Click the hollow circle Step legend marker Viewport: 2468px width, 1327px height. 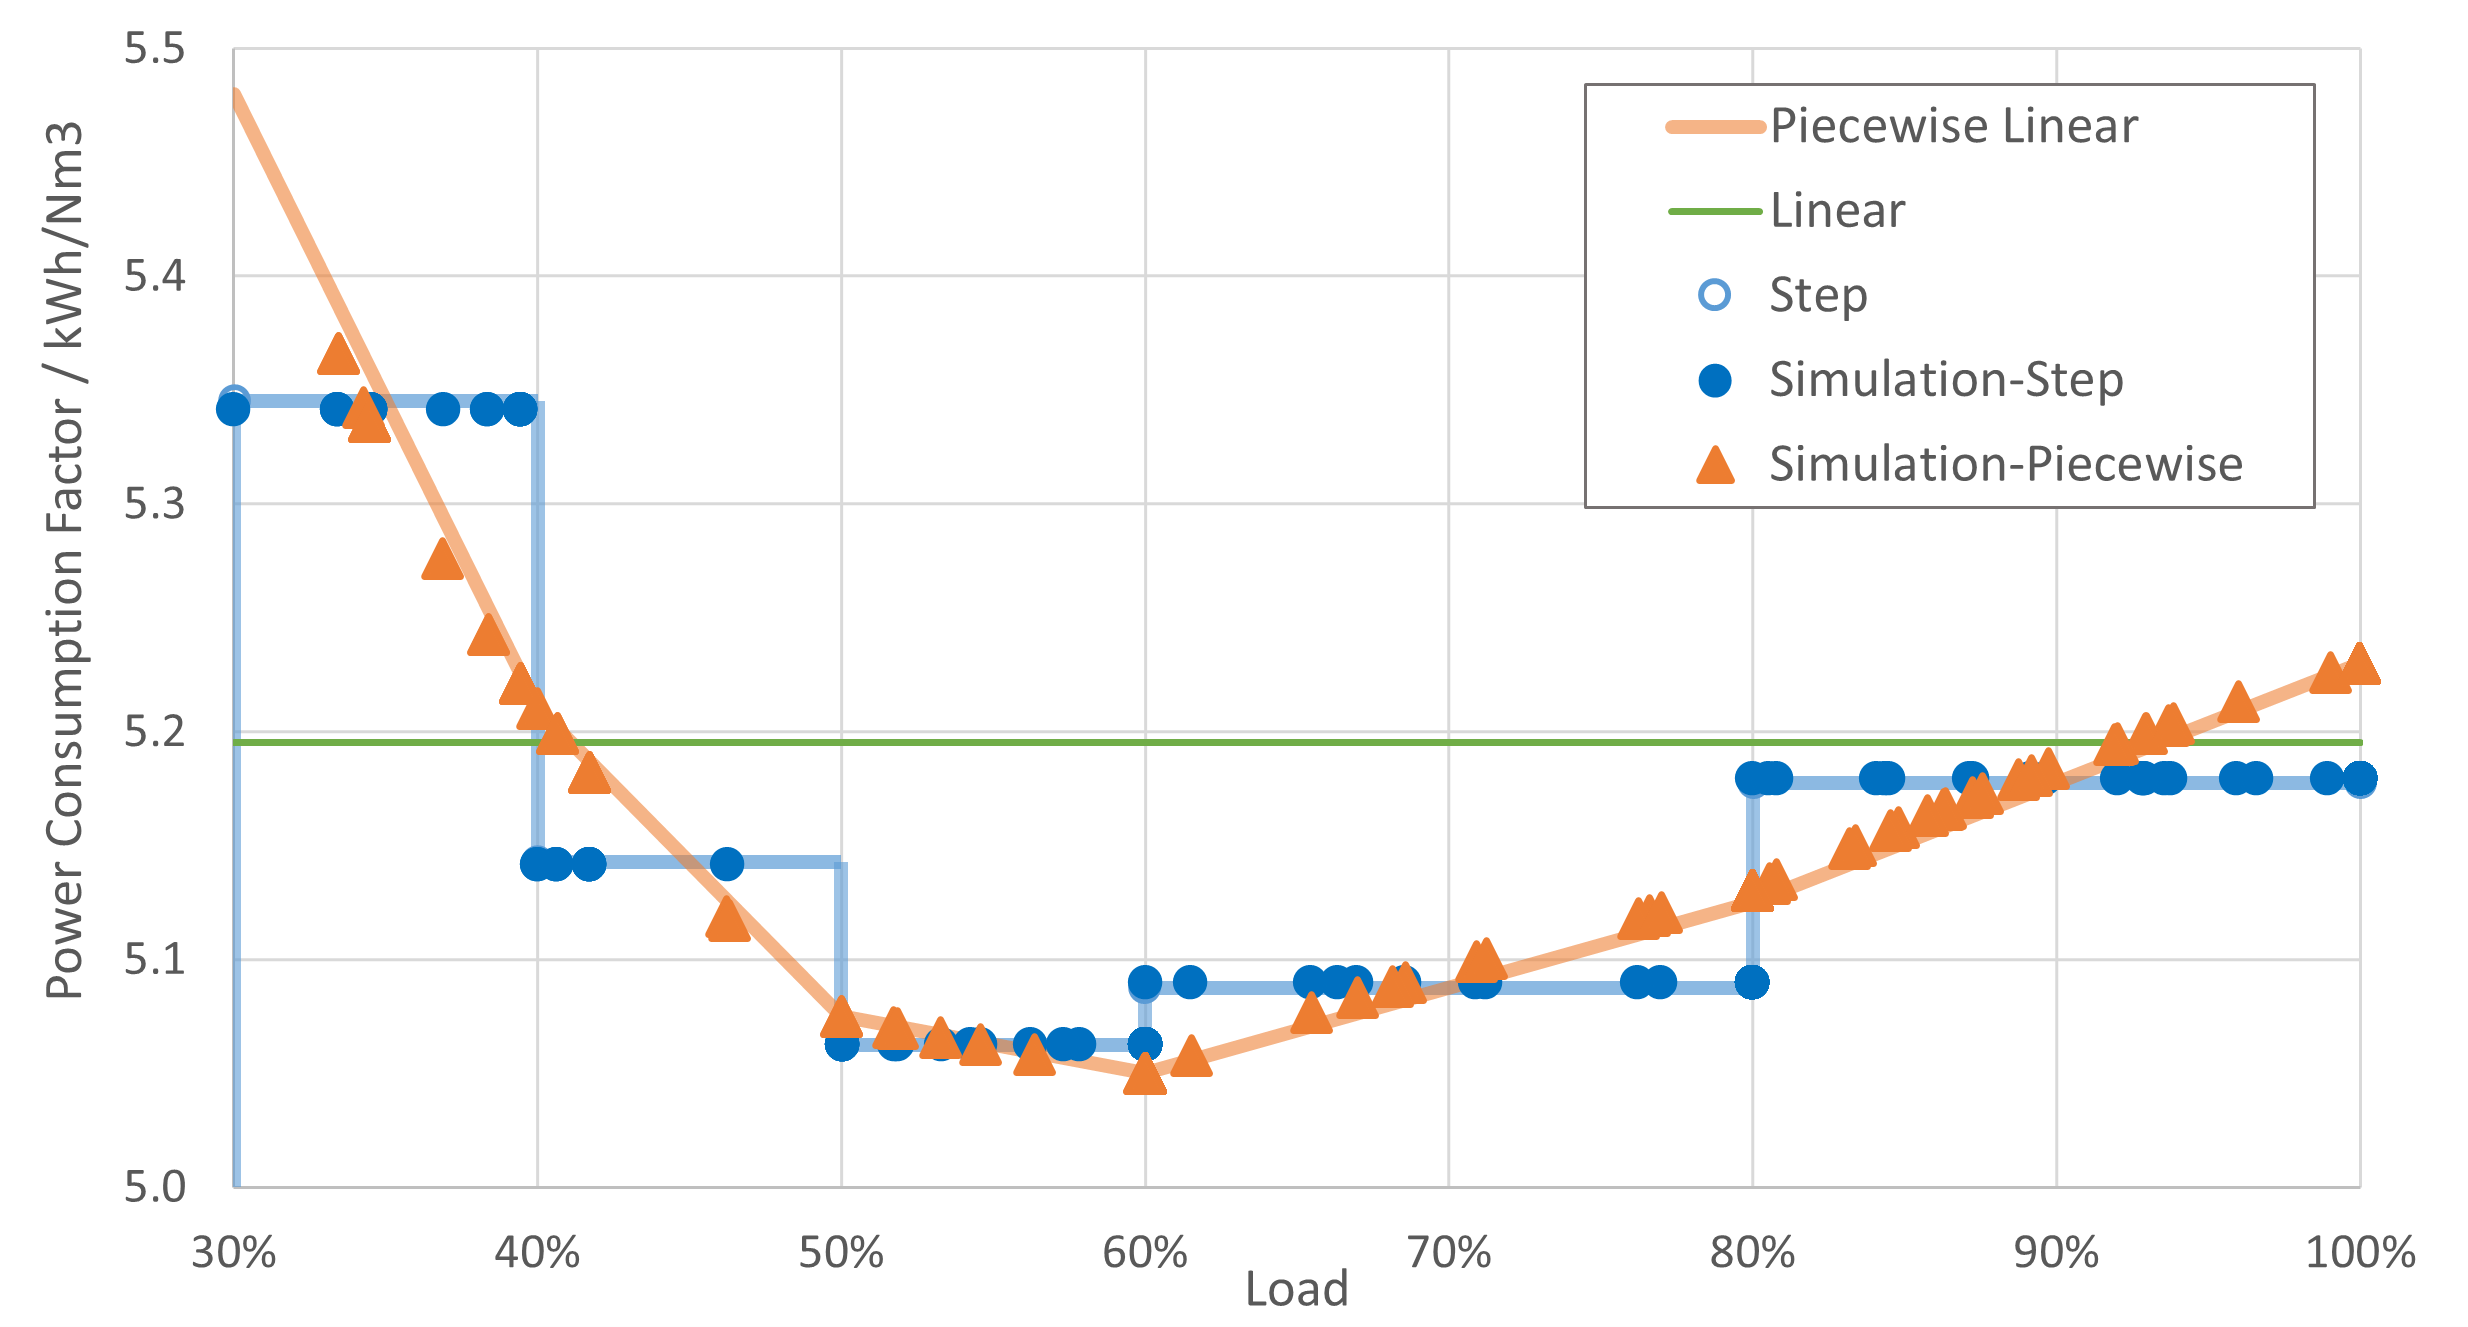click(x=1715, y=295)
